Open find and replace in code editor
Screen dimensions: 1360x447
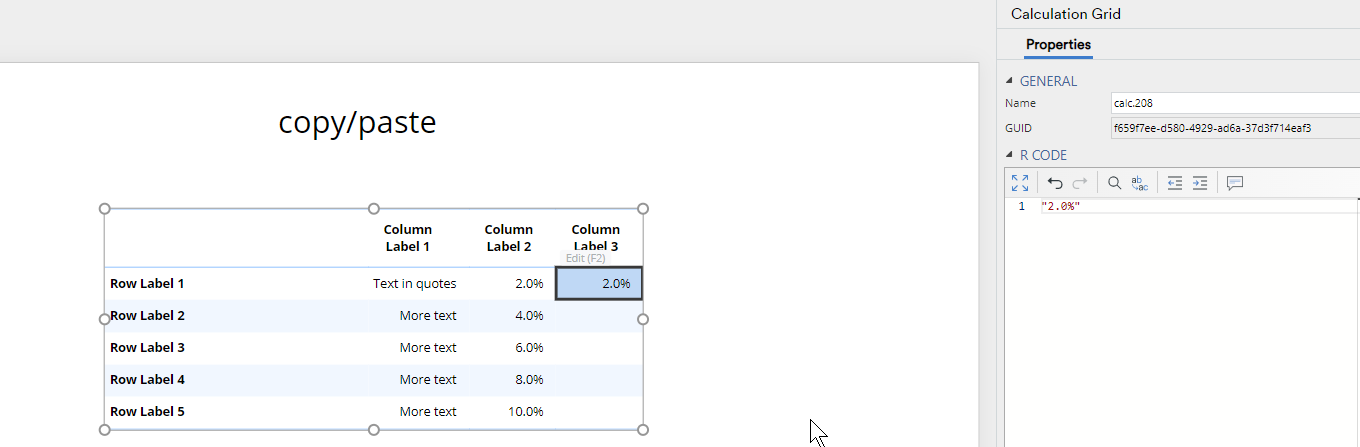[x=1139, y=183]
